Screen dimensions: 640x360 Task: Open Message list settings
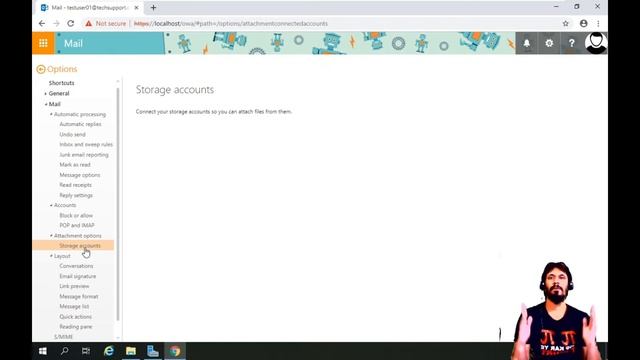point(74,307)
